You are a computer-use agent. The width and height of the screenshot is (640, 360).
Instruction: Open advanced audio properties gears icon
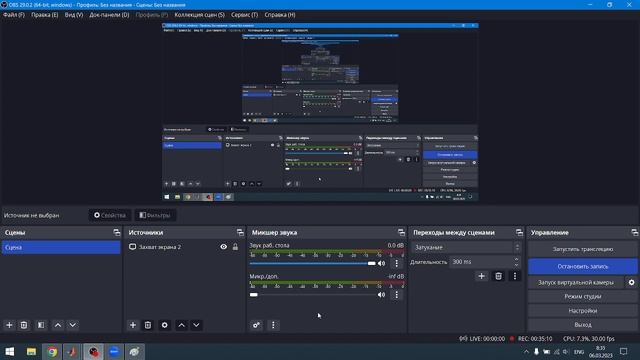[x=256, y=325]
